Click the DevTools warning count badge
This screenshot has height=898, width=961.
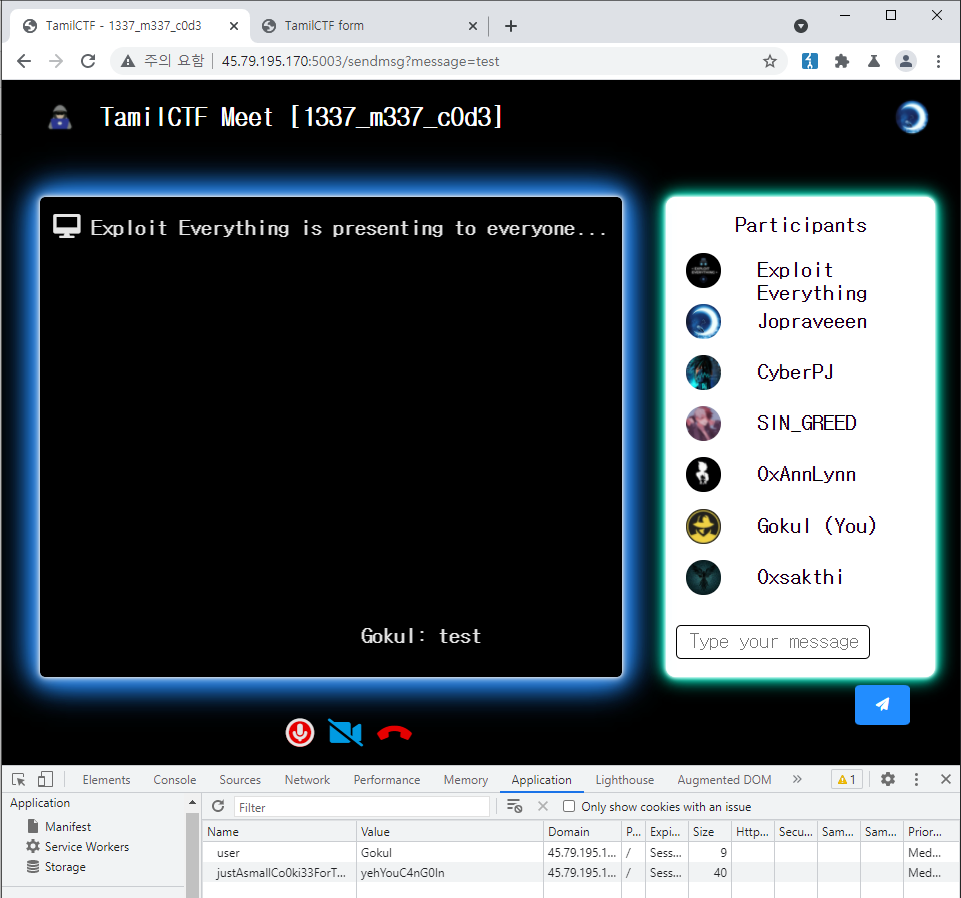[846, 779]
